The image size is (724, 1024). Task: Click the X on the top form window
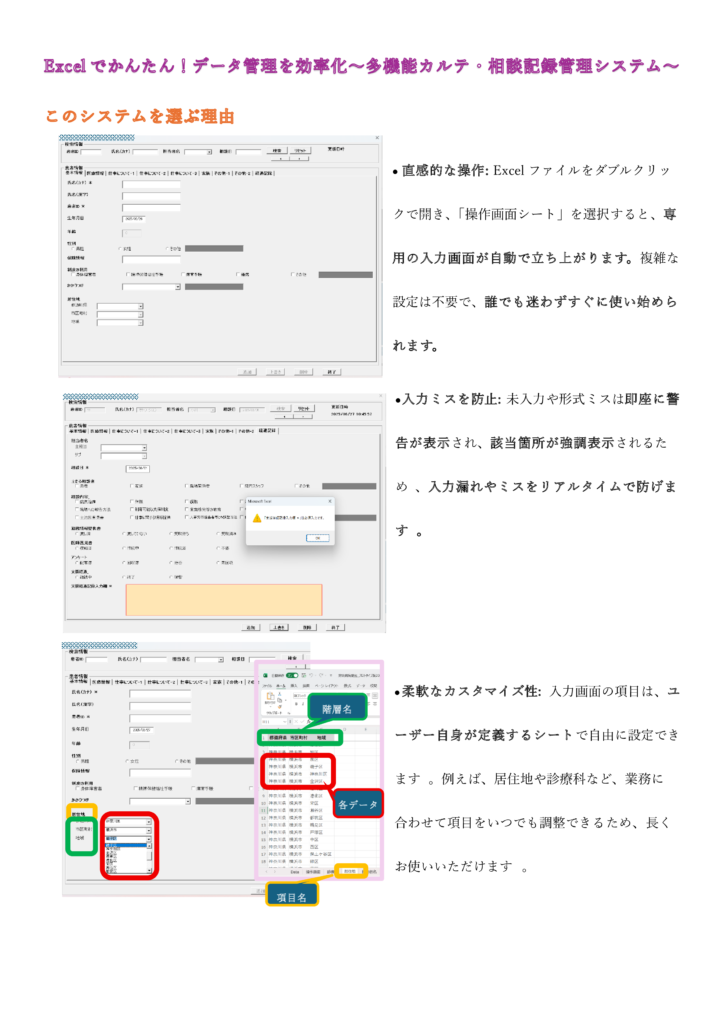pos(376,138)
